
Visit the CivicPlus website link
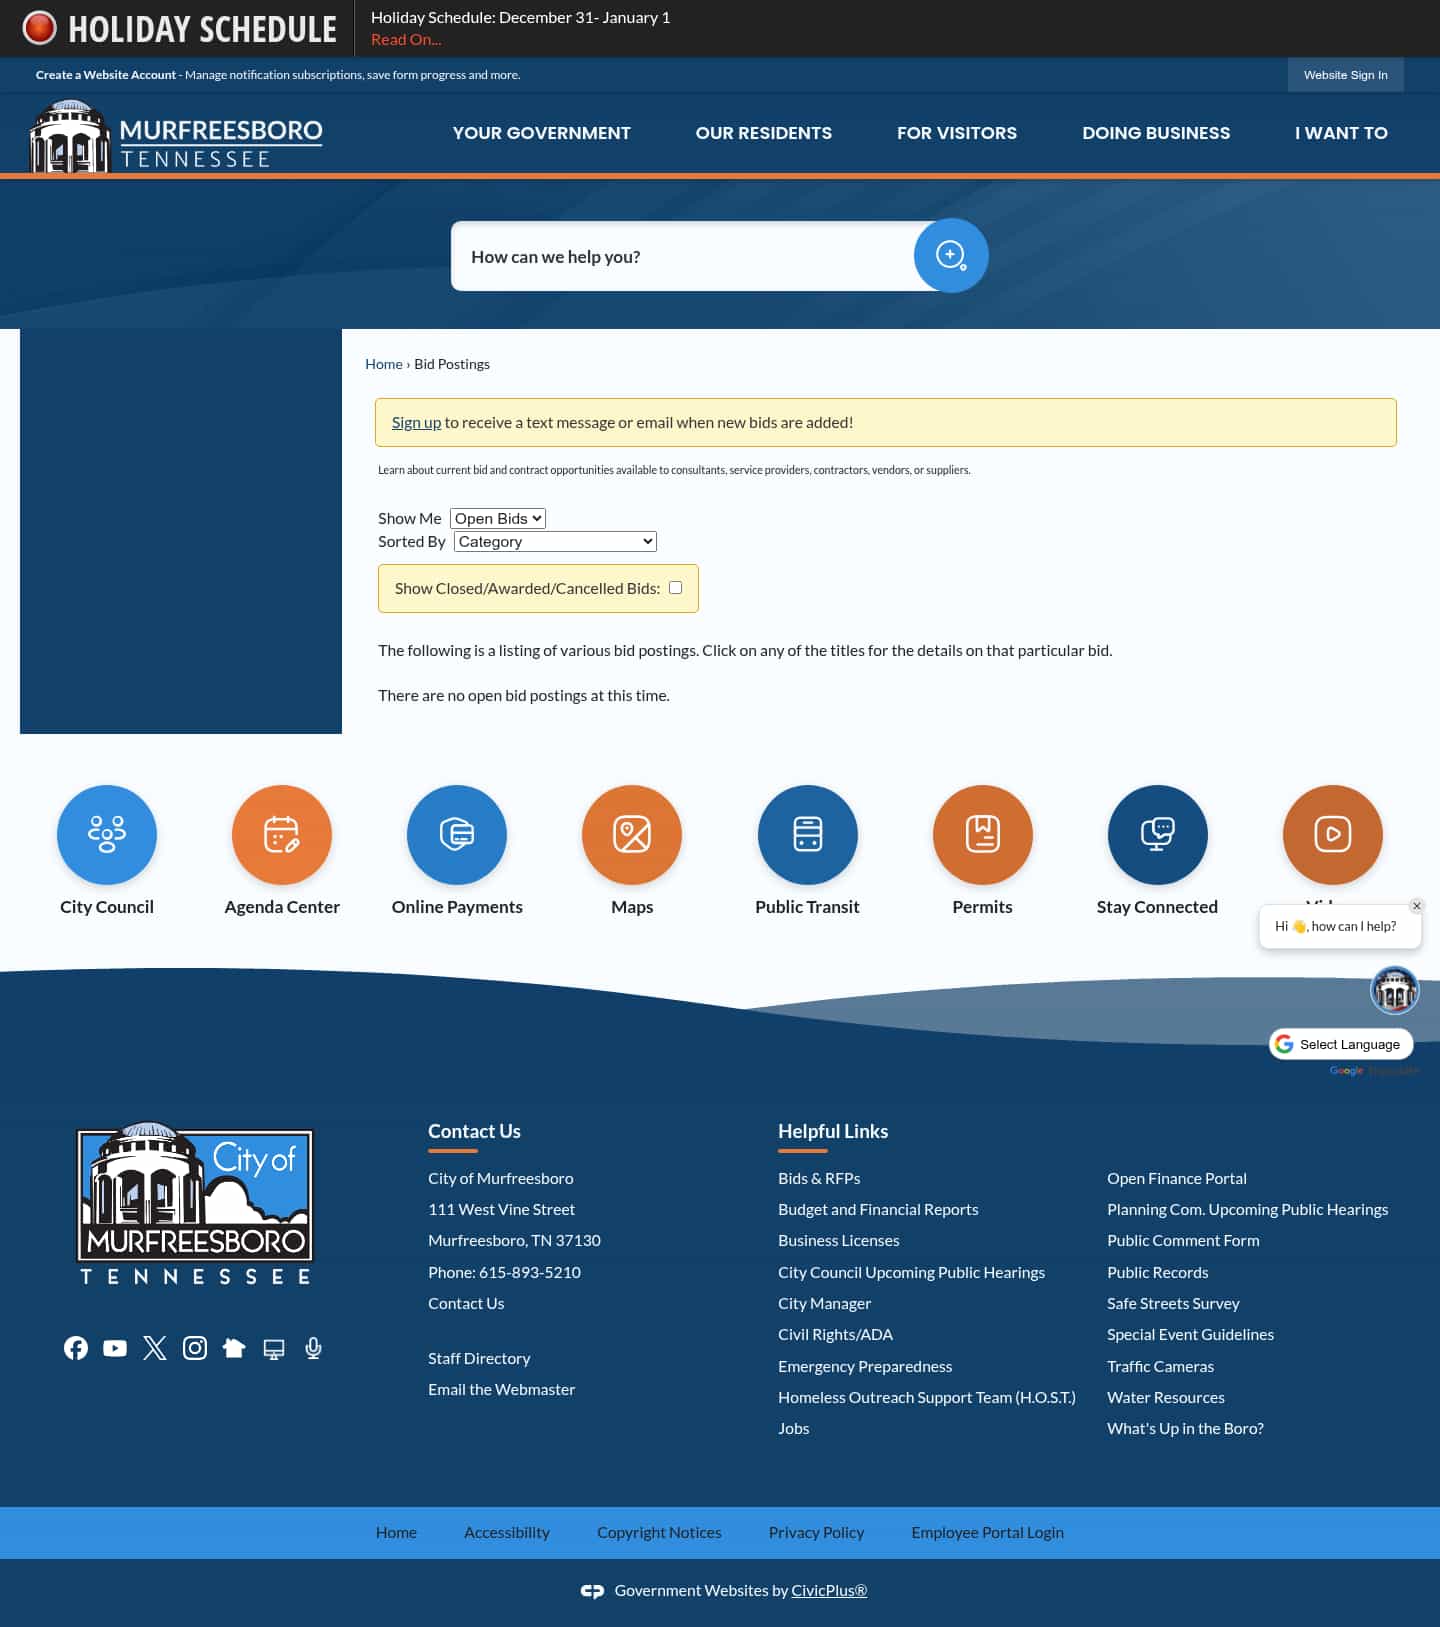(829, 1590)
